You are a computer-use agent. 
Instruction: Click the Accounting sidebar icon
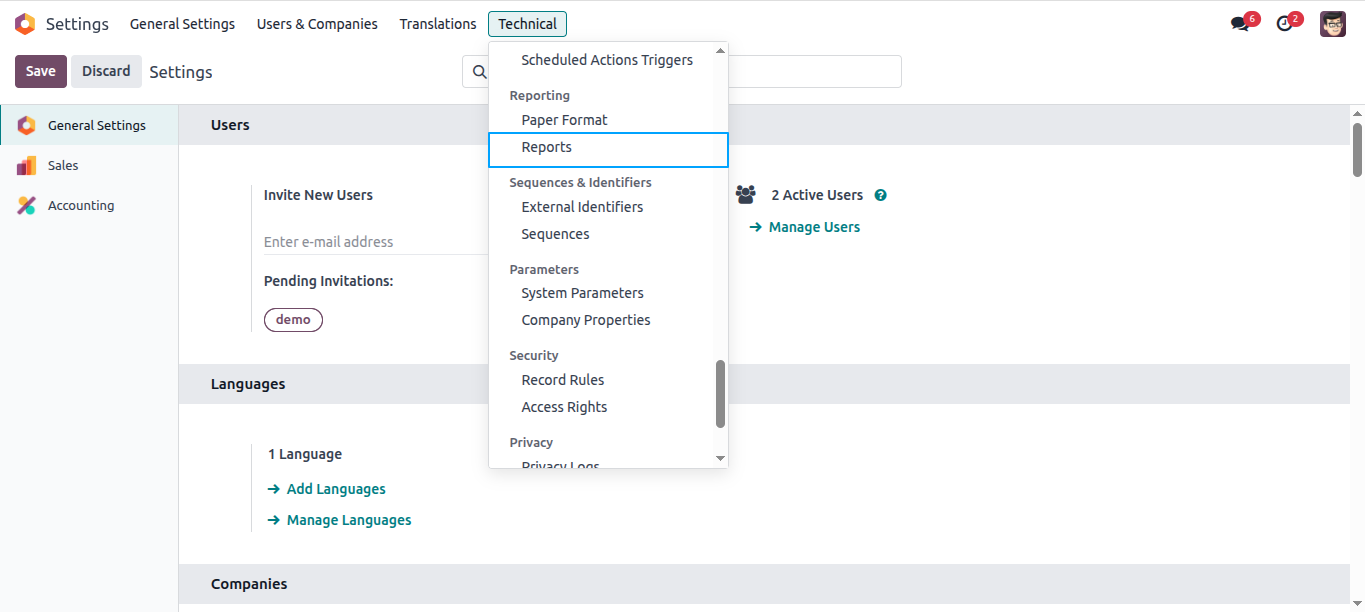27,205
